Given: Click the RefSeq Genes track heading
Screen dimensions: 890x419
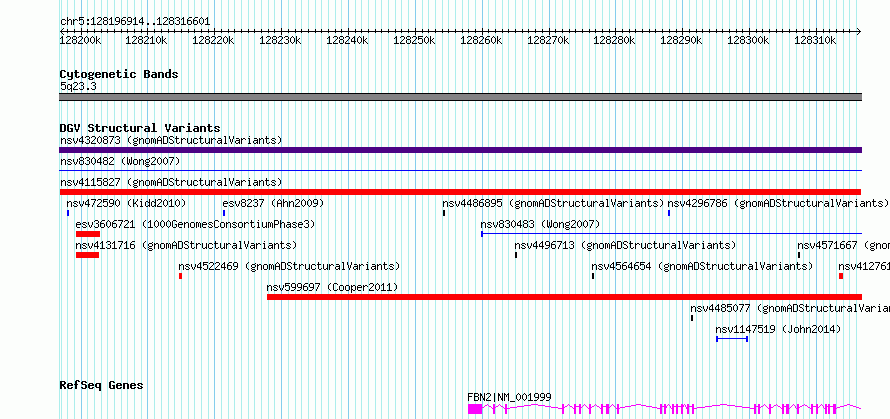Looking at the screenshot, I should [102, 386].
